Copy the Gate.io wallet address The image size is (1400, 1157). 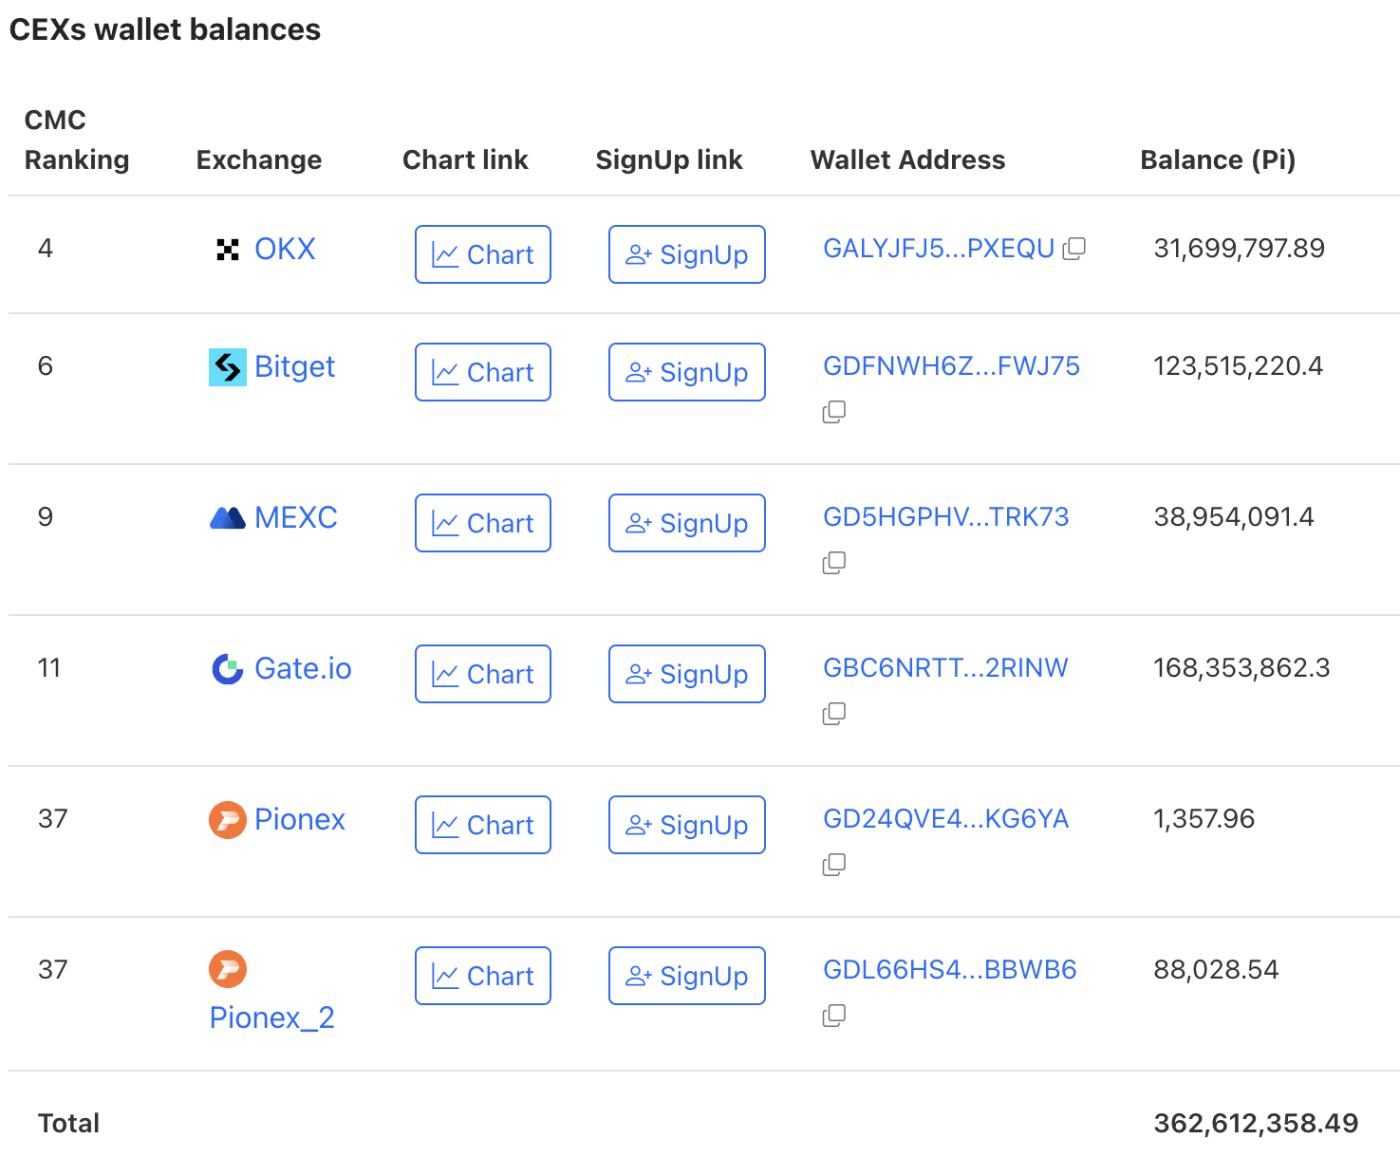(x=836, y=713)
